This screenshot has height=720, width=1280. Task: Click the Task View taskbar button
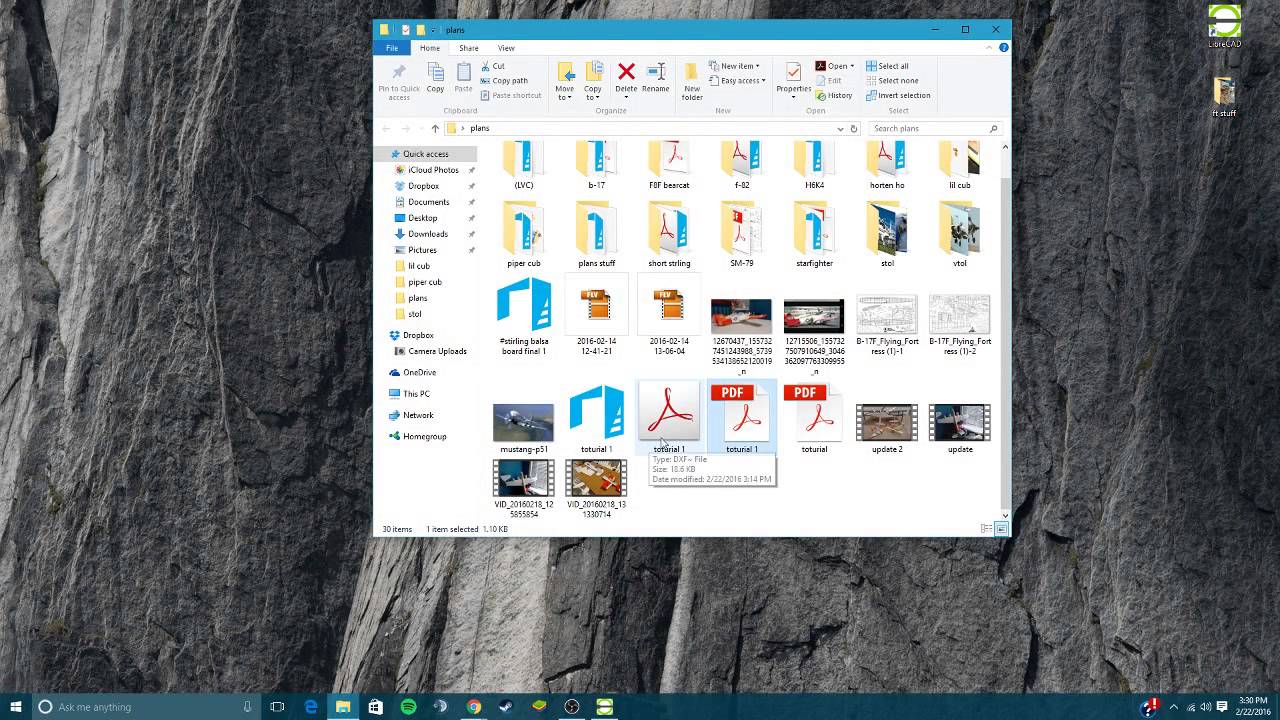click(x=277, y=707)
